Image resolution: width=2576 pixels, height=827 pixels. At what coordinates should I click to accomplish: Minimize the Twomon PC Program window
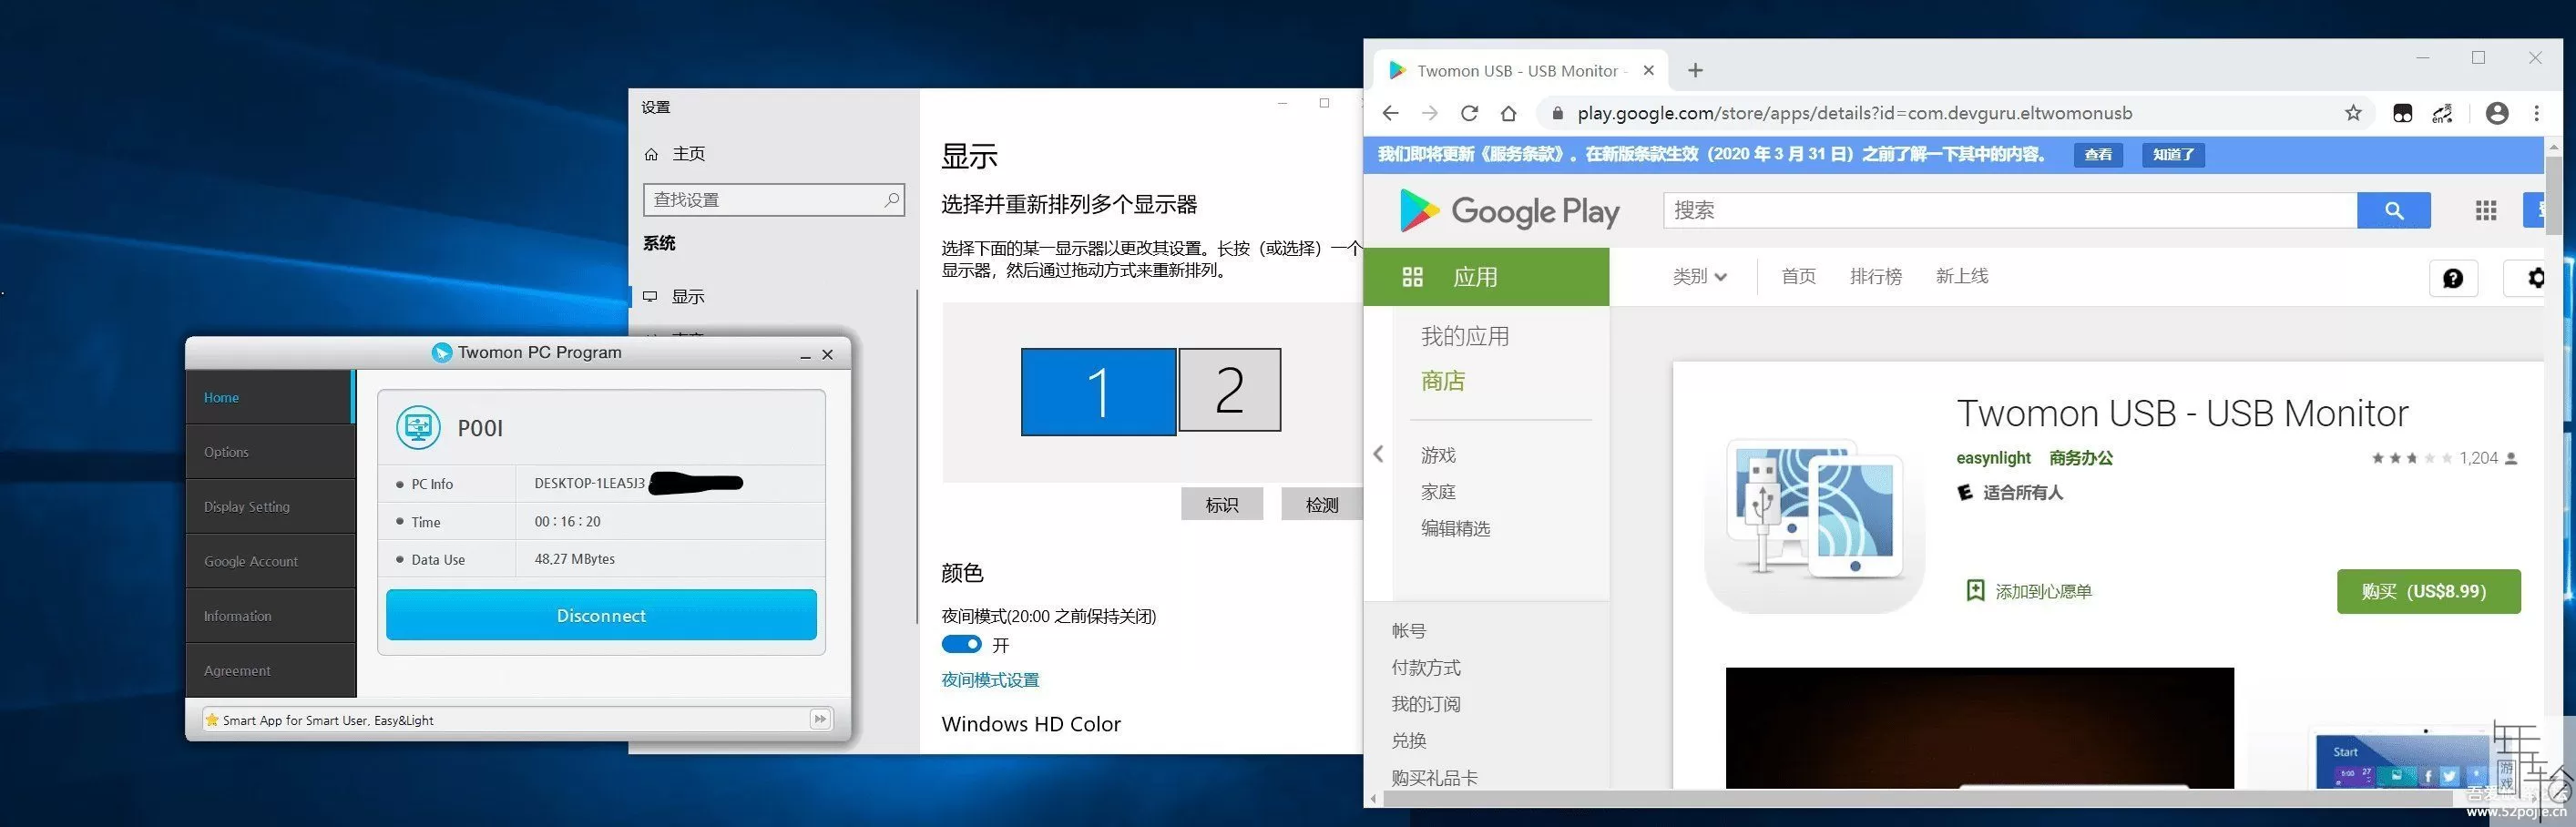(x=805, y=355)
